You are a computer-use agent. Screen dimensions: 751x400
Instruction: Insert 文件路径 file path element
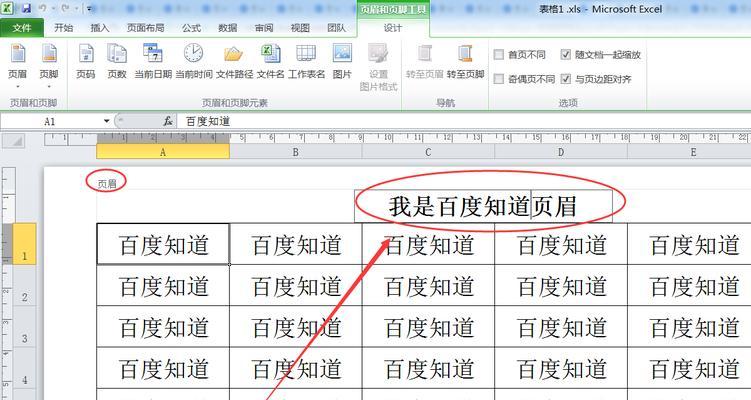[234, 61]
